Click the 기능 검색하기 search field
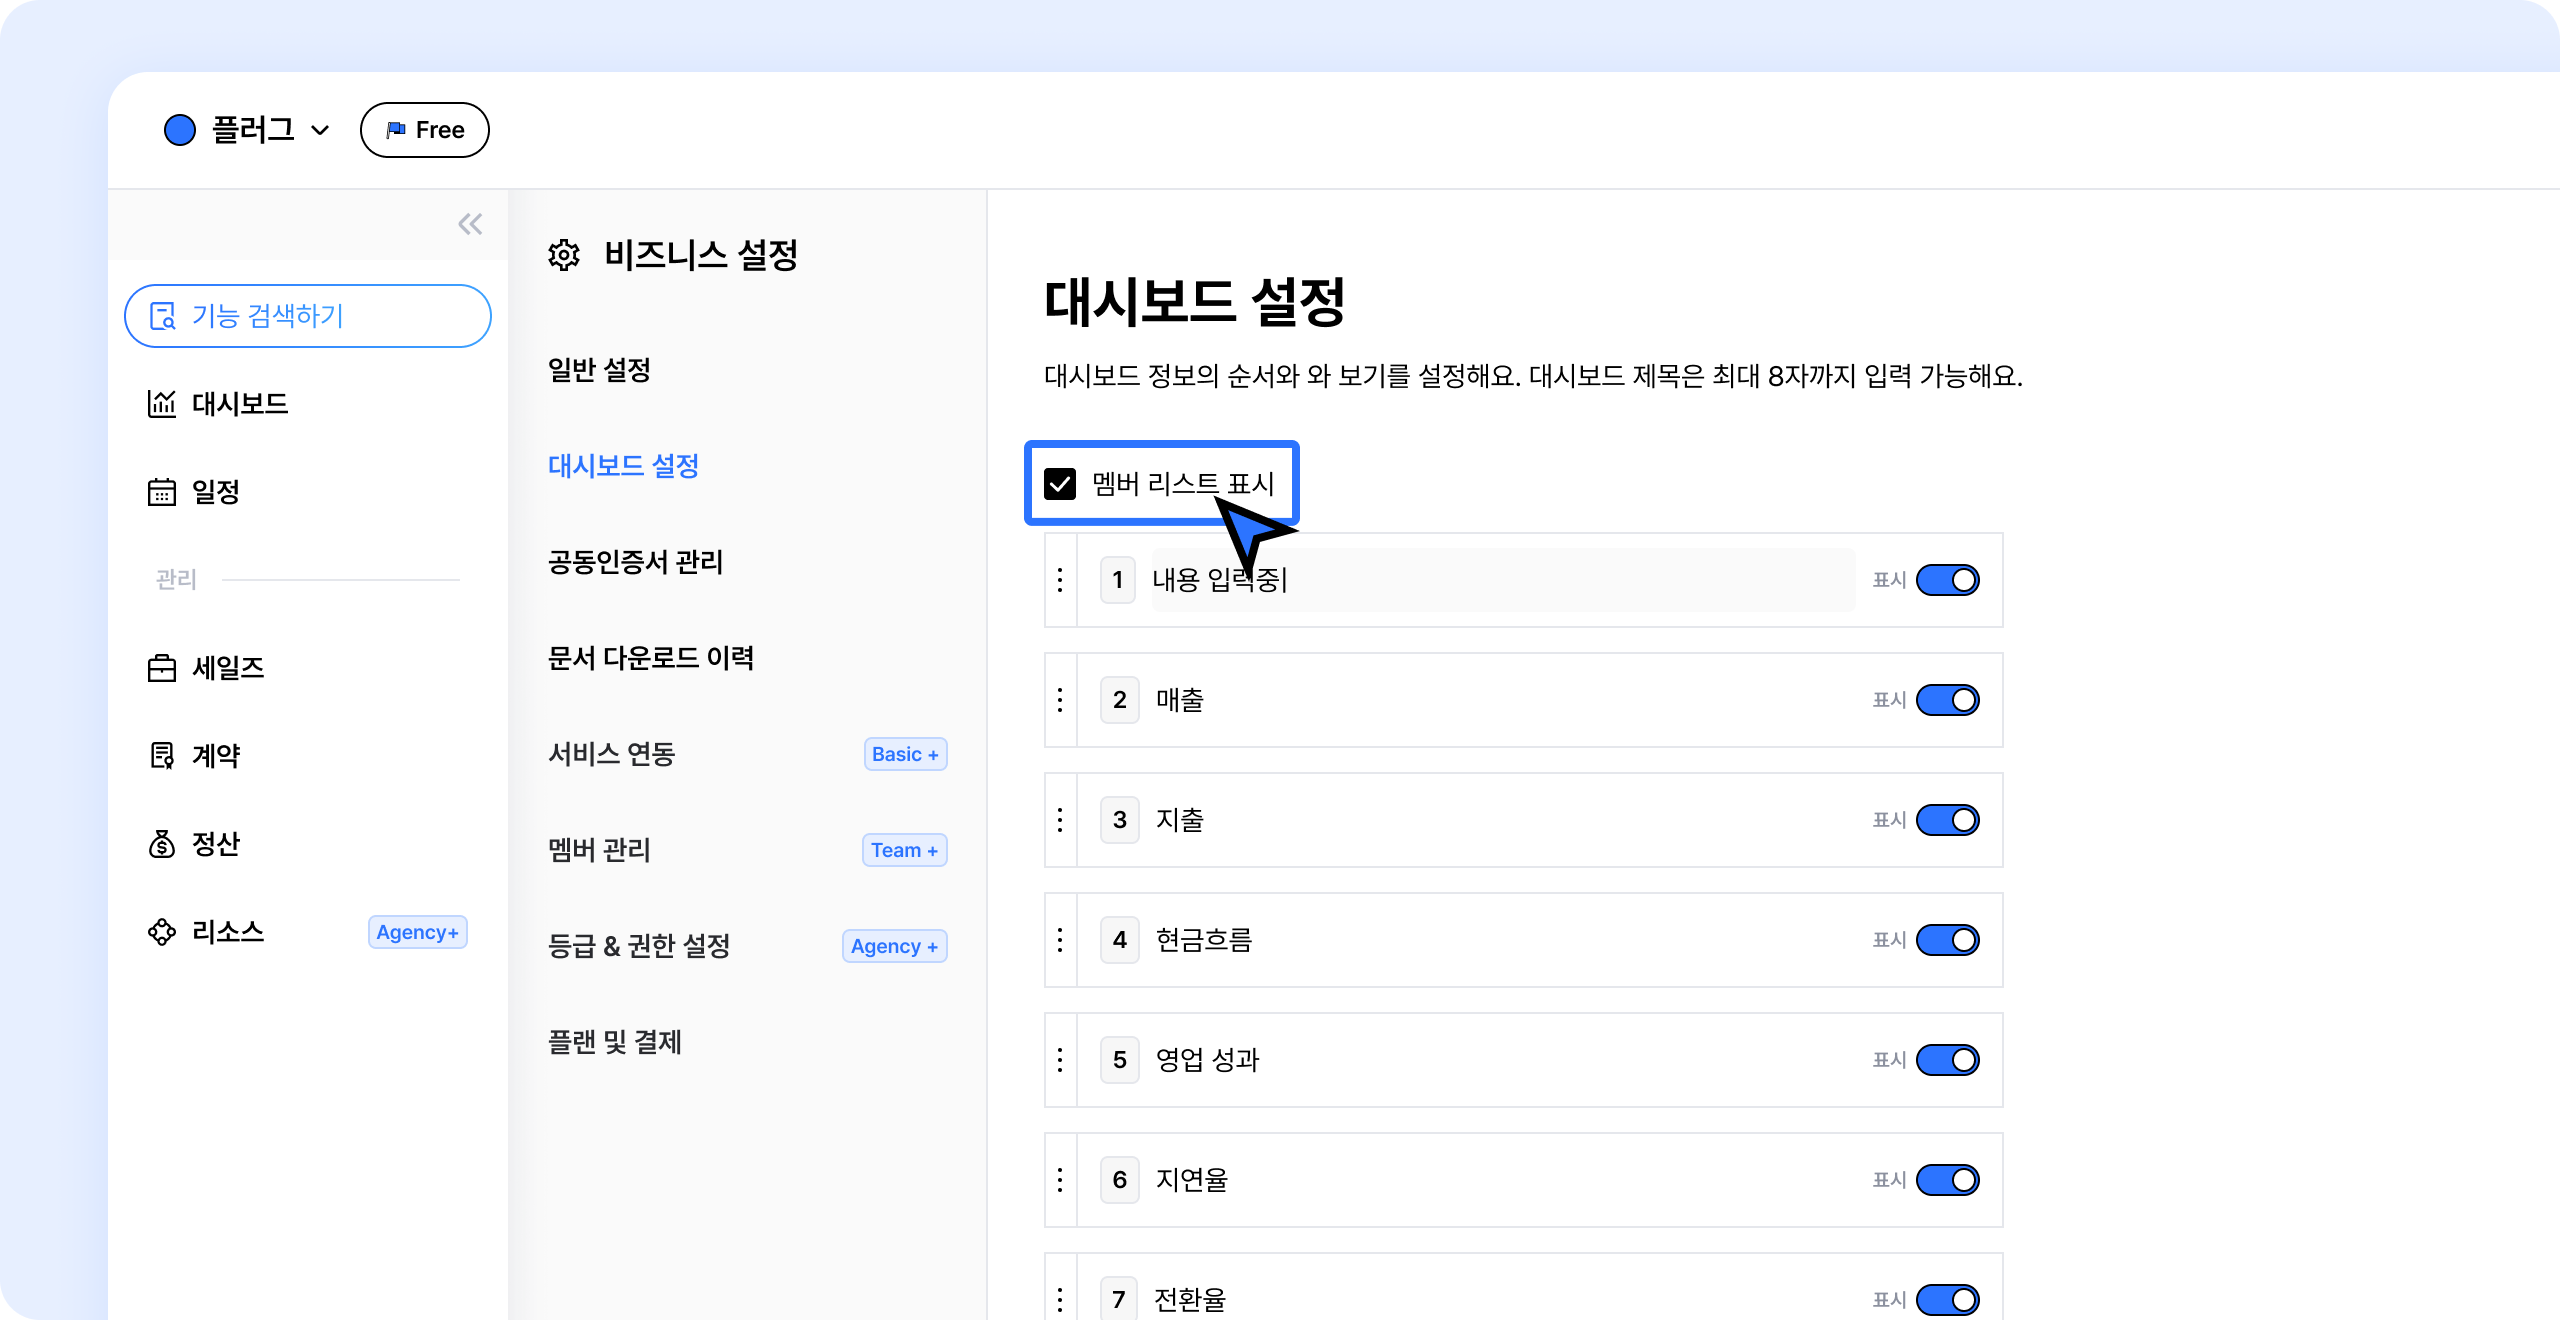The image size is (2560, 1320). click(x=308, y=316)
